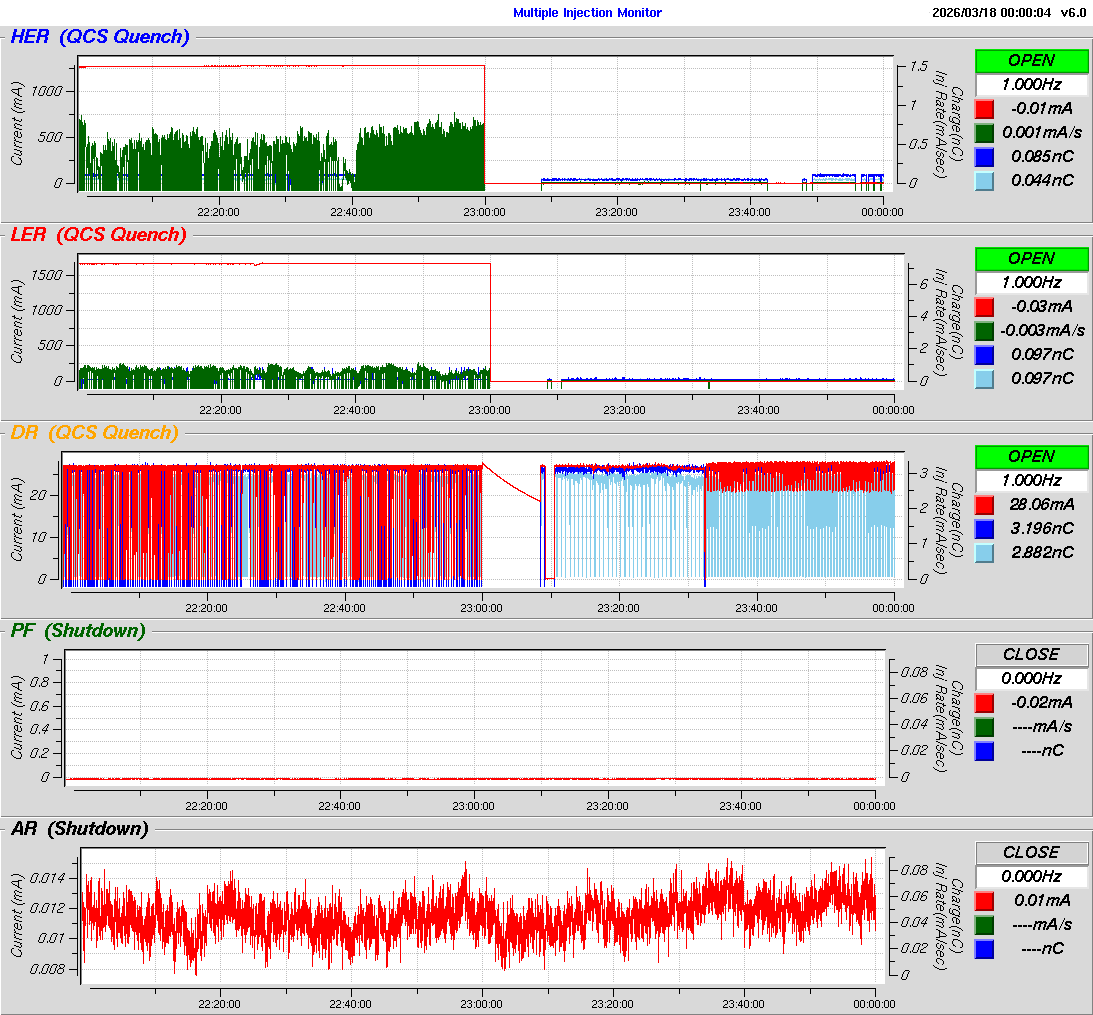Toggle the LER OPEN status indicator
1093x1015 pixels.
[1031, 259]
